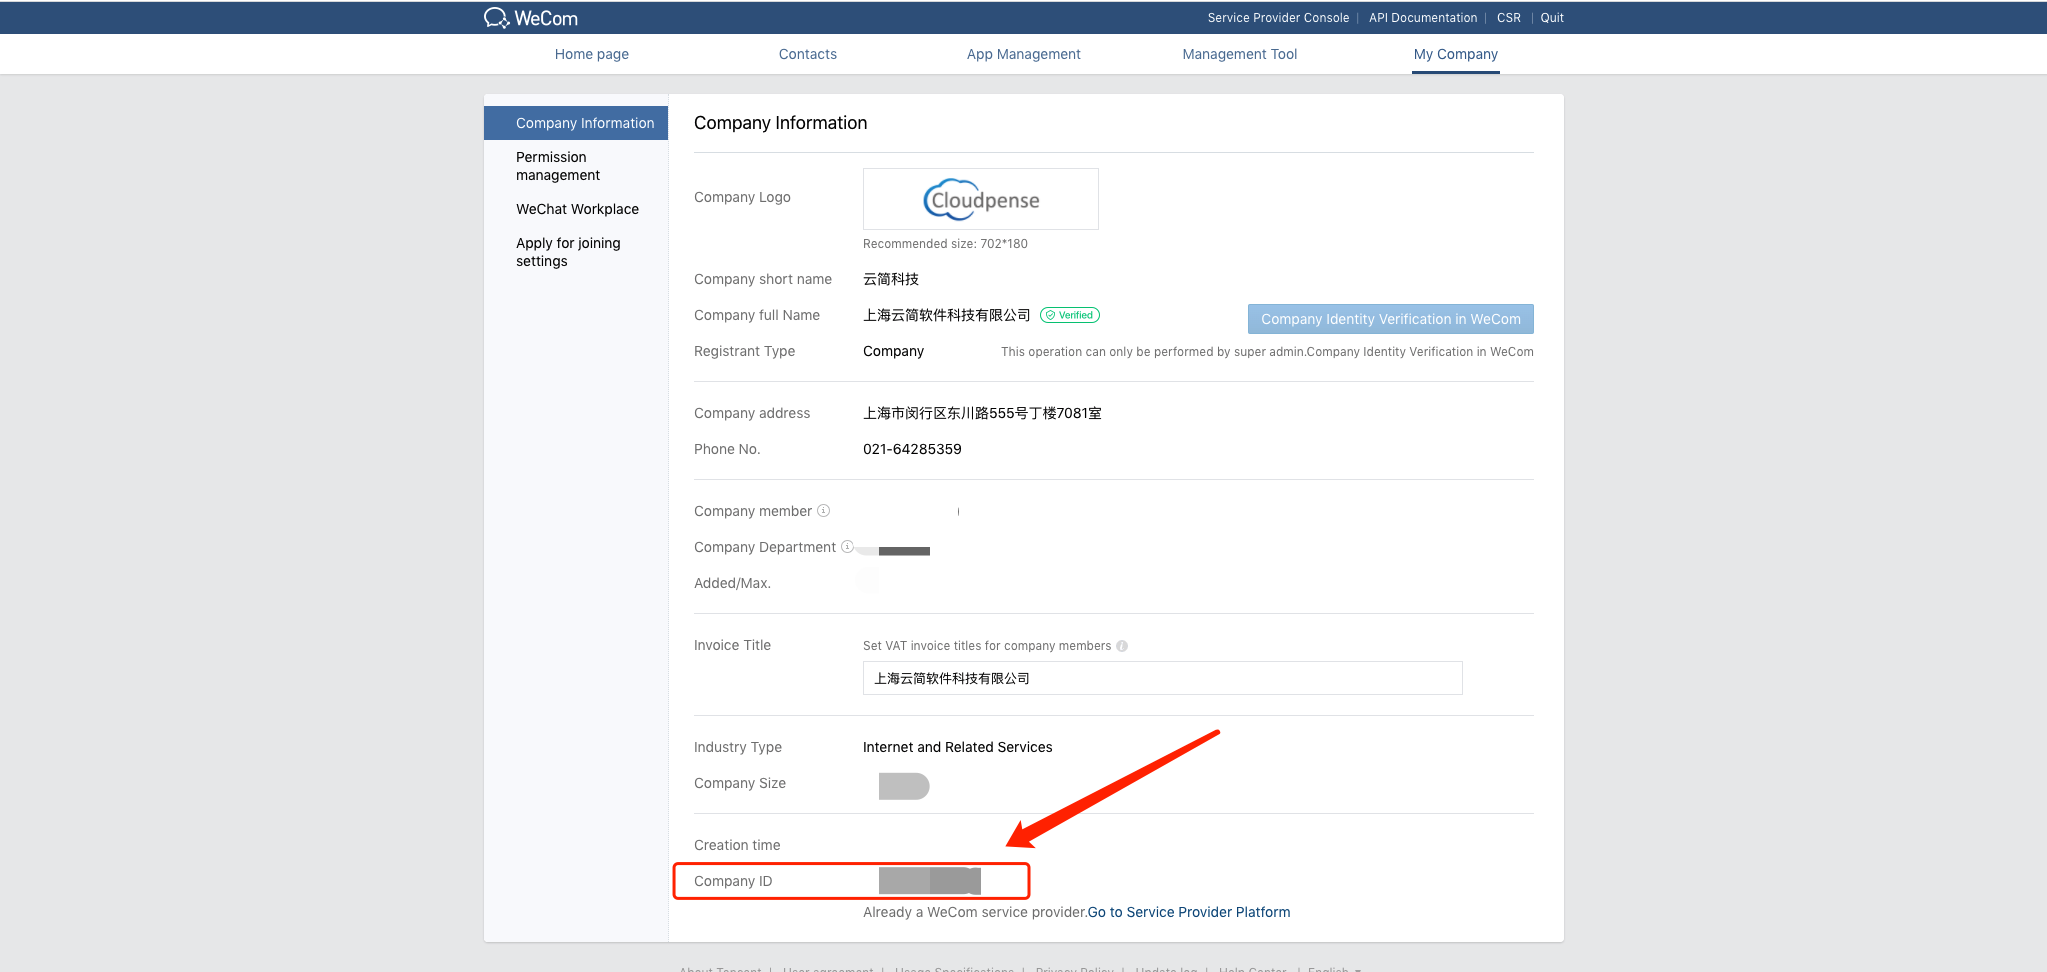Click the Verified badge next to company name
The width and height of the screenshot is (2047, 972).
coord(1070,315)
